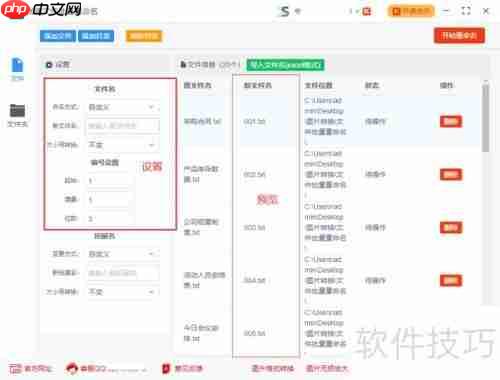Select the 004.txt new name cell

(254, 281)
